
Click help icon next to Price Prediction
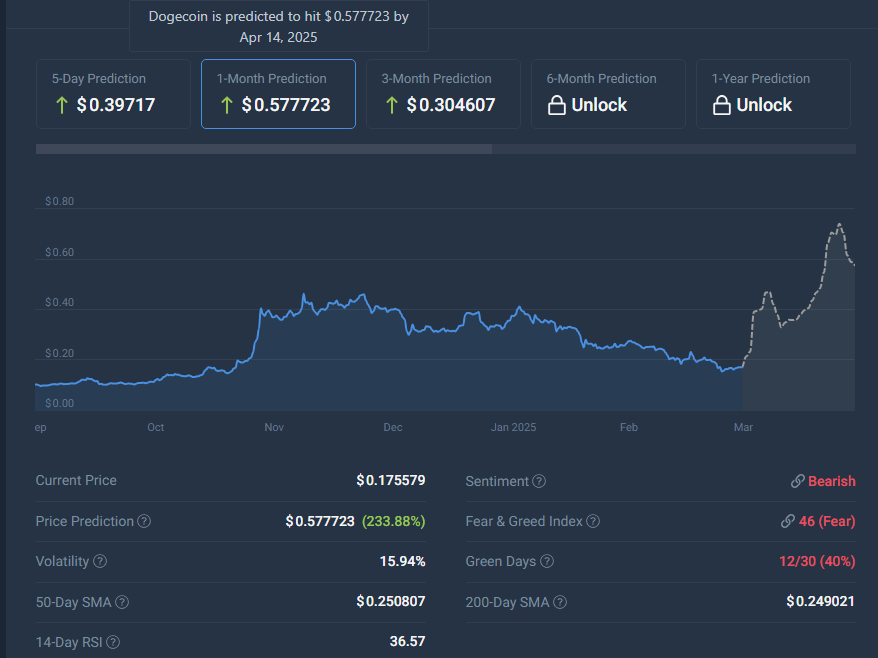(x=144, y=521)
